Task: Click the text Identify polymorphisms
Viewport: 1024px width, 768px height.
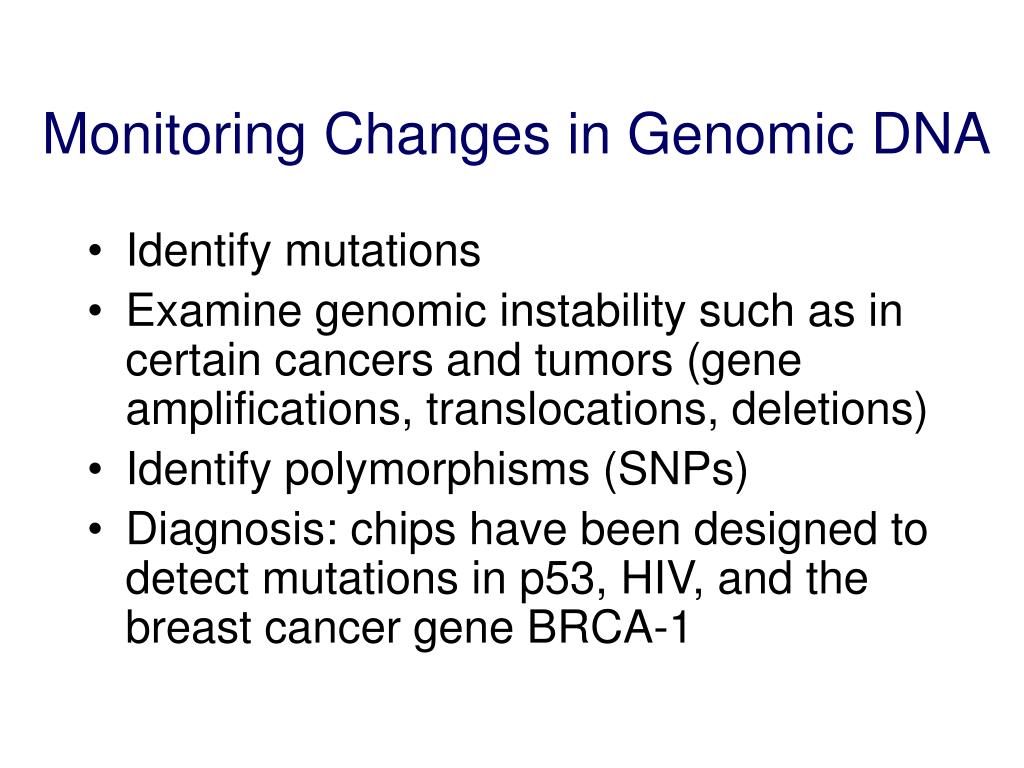Action: [358, 470]
